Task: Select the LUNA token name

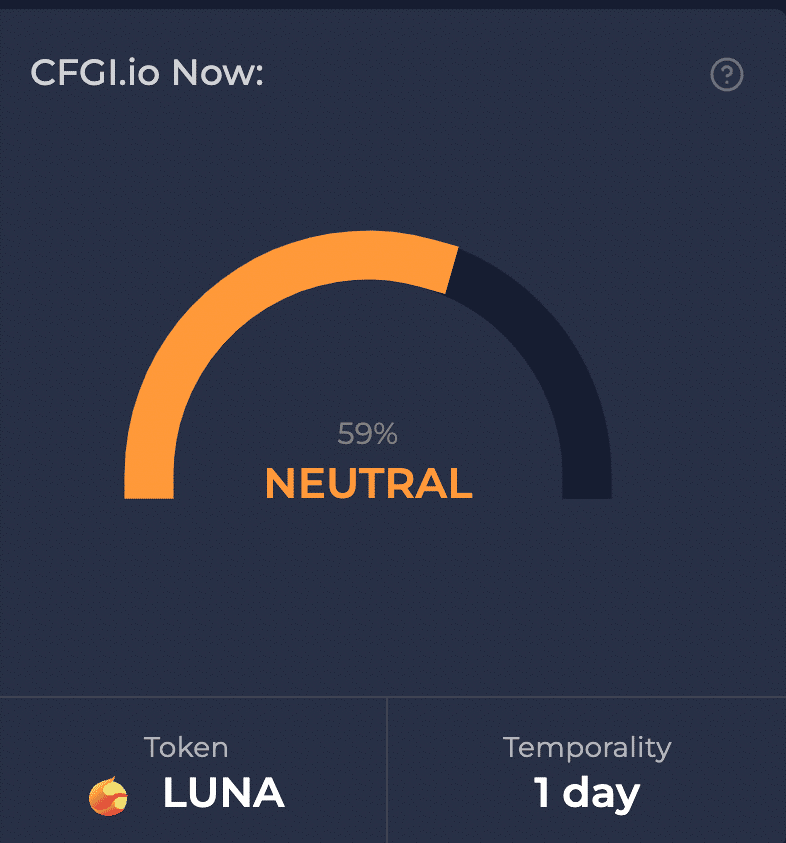Action: (224, 792)
